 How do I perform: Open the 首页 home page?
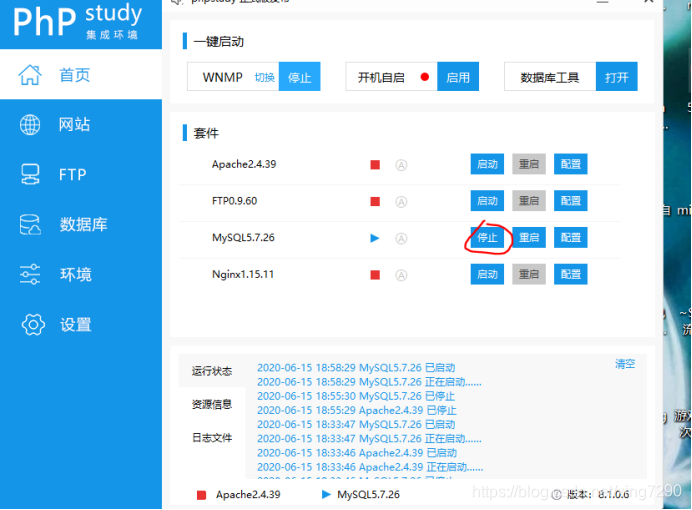(81, 75)
